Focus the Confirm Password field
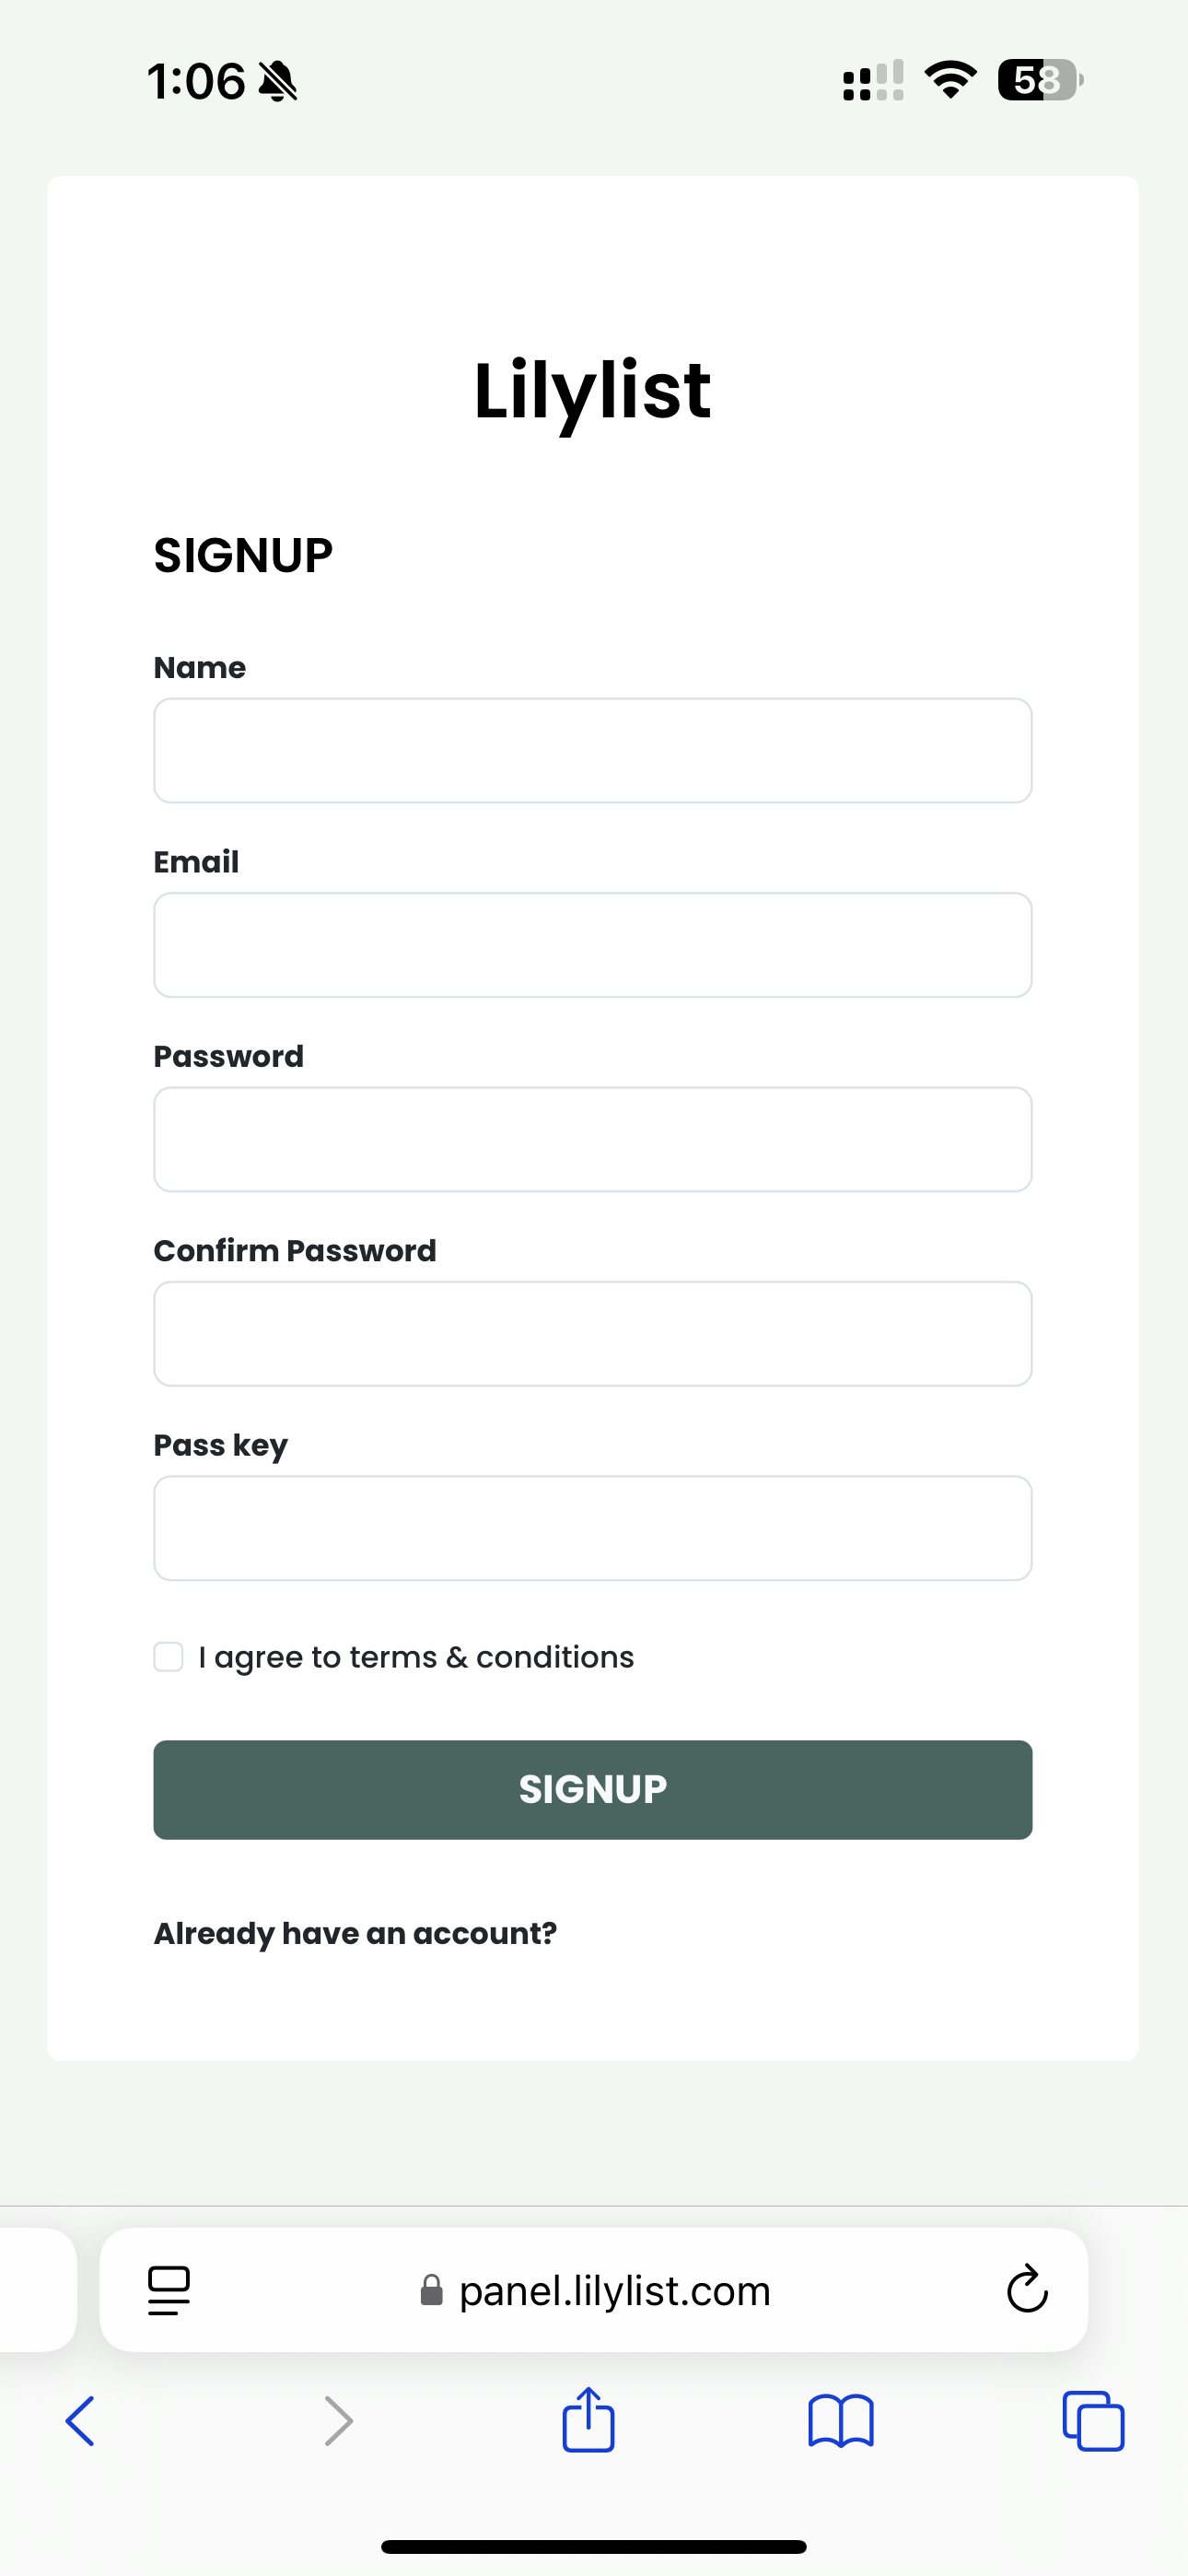Screen dimensions: 1188x2576 click(593, 1333)
